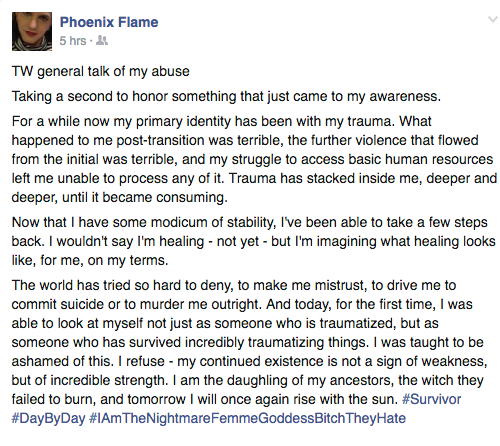Follow the #DayByDay hashtag link
Screen dimensions: 500x446
pyautogui.click(x=48, y=418)
